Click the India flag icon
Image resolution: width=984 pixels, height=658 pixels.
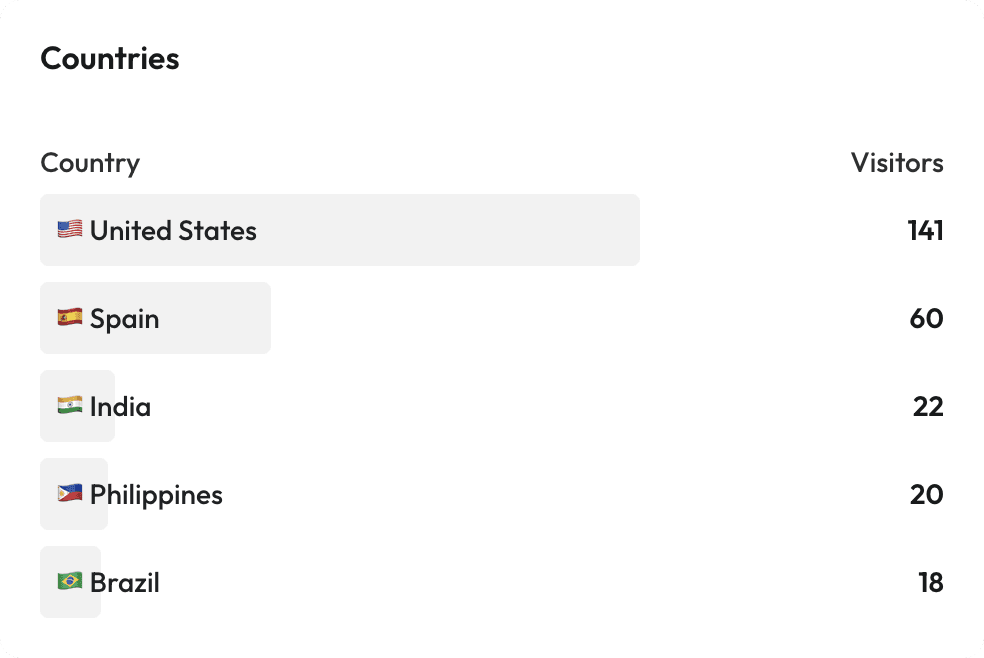[68, 406]
